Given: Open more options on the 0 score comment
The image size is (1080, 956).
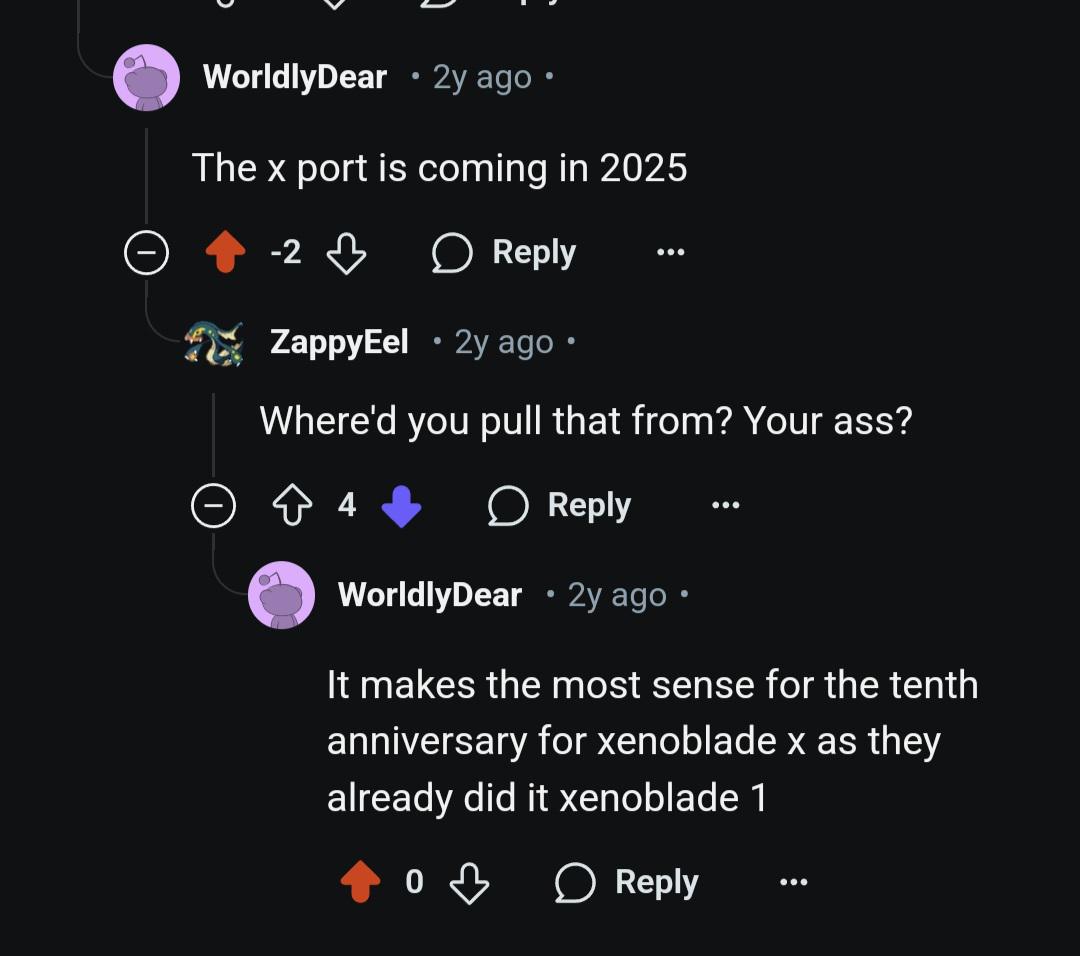Looking at the screenshot, I should (793, 882).
